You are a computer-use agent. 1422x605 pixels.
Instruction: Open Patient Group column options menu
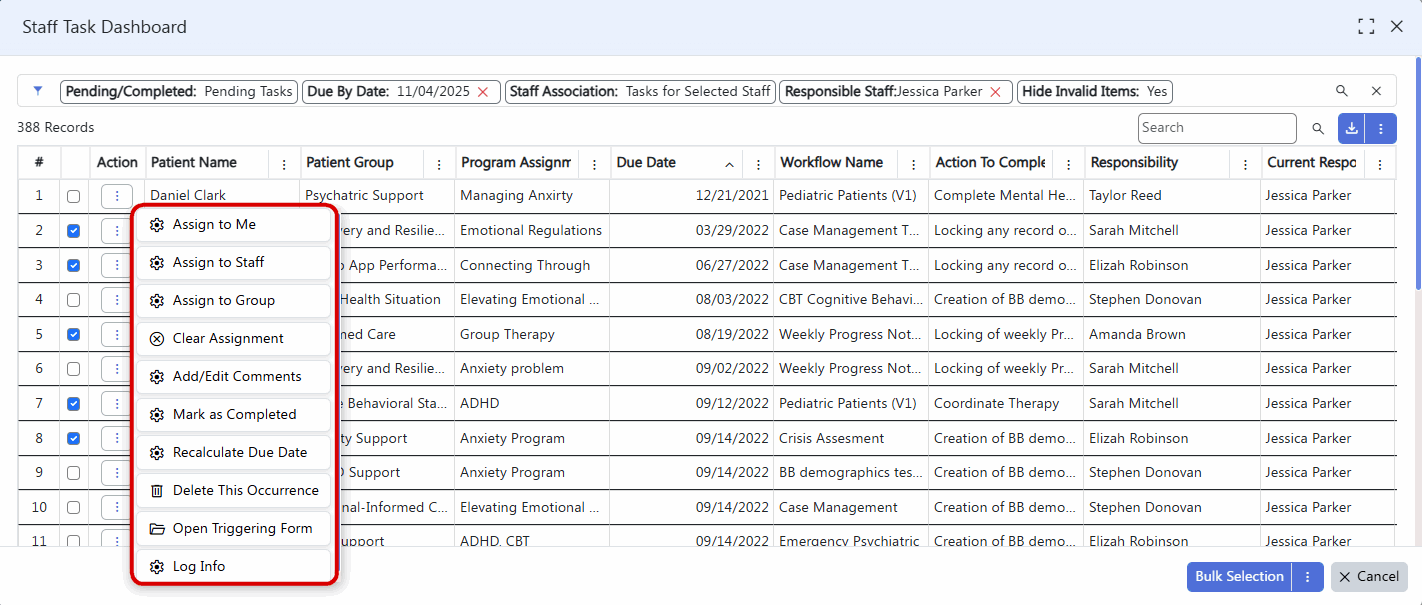pos(439,164)
